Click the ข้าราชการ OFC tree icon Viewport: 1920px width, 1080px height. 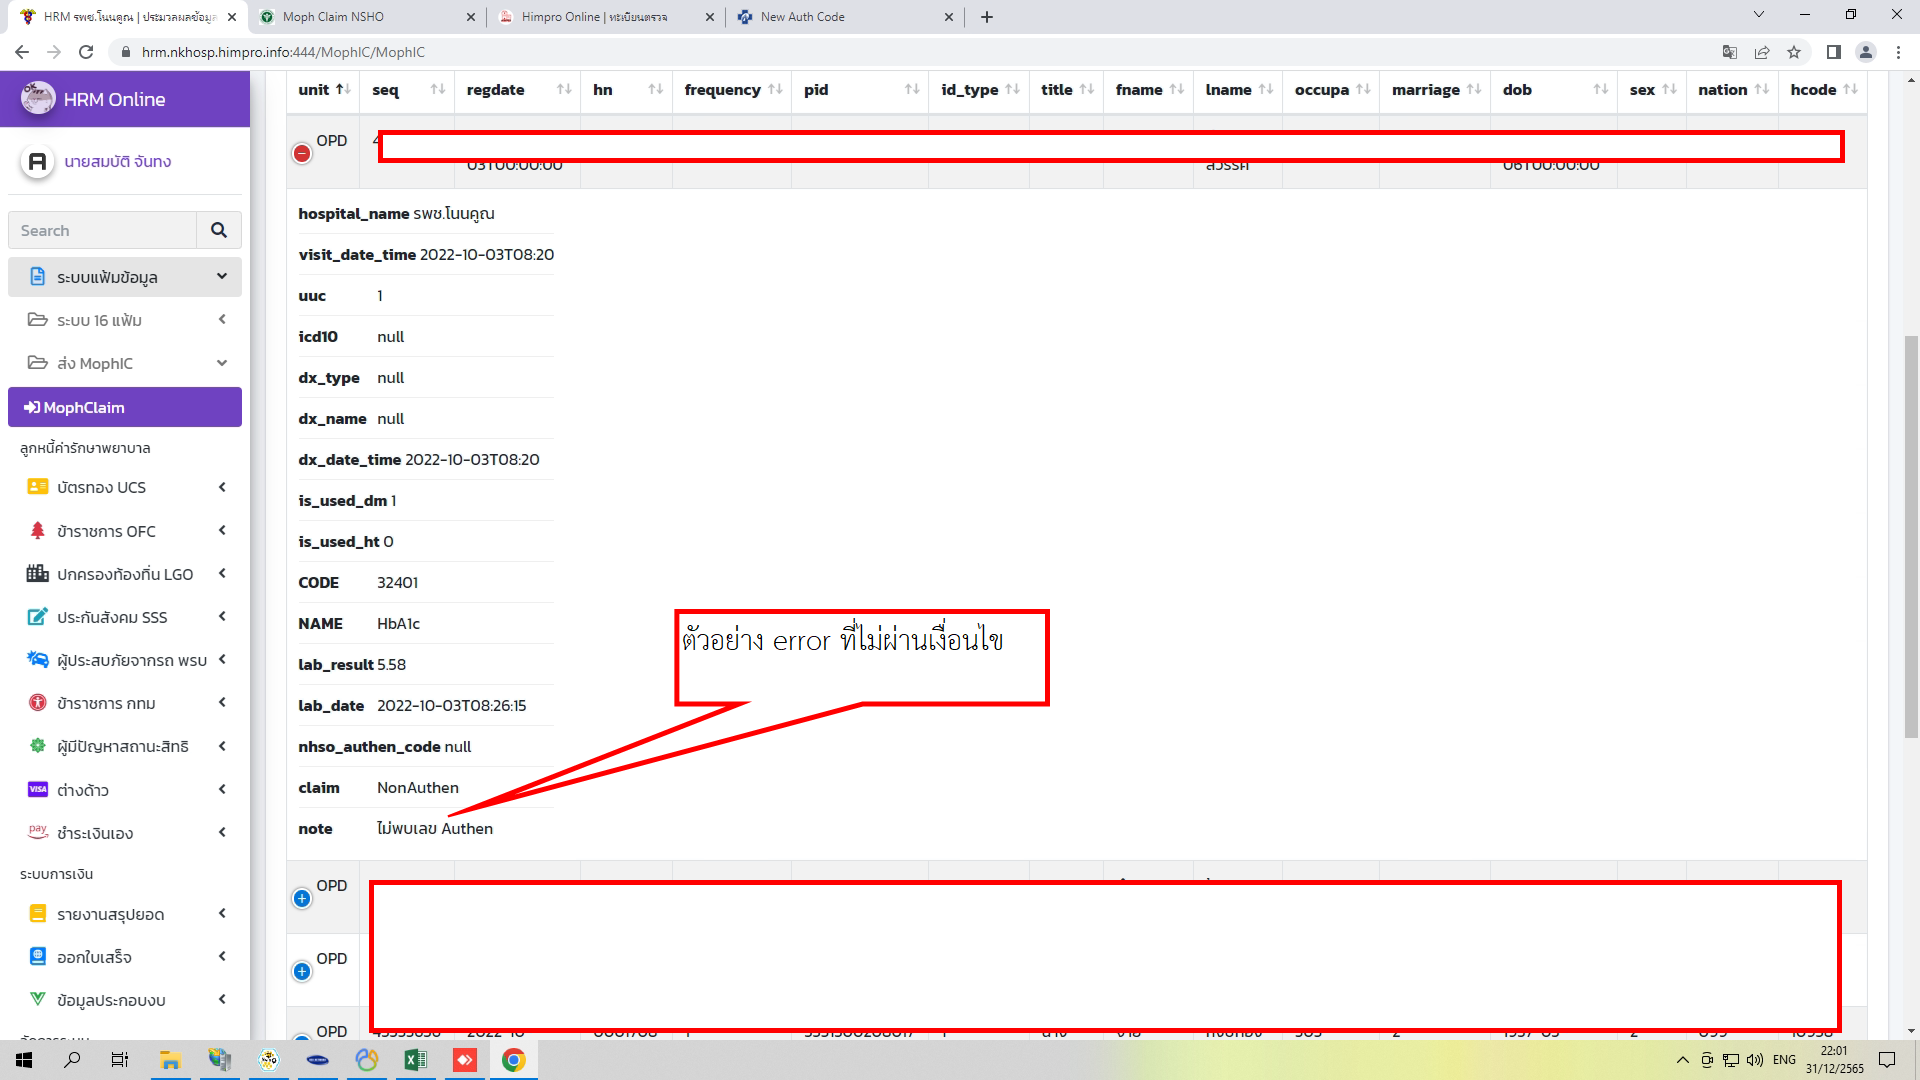pyautogui.click(x=38, y=531)
